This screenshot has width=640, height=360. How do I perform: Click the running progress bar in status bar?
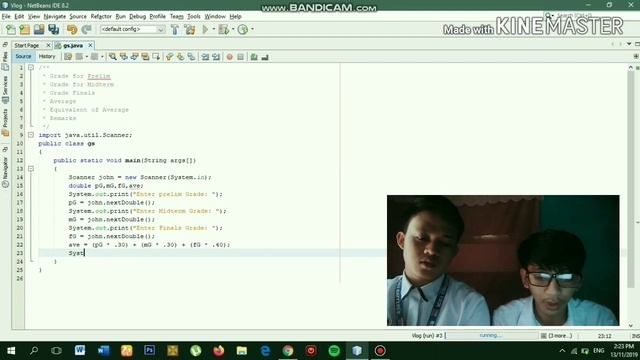(491, 336)
